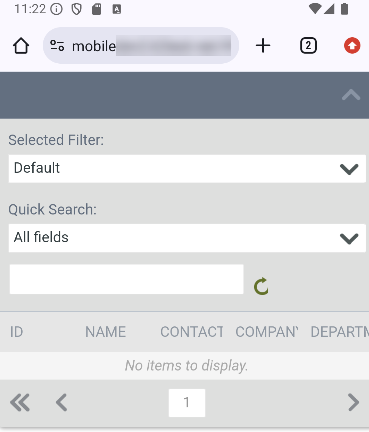
Task: Sort by the DEPARTMENT column header
Action: (340, 332)
